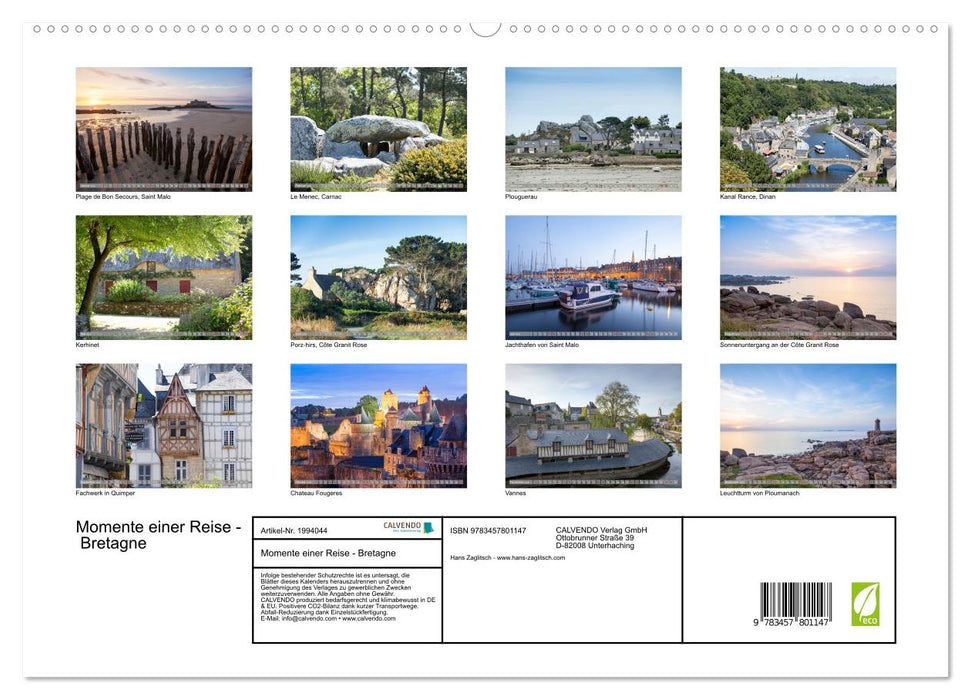Click the CALVENDO publisher logo
Image resolution: width=971 pixels, height=700 pixels.
click(x=408, y=527)
